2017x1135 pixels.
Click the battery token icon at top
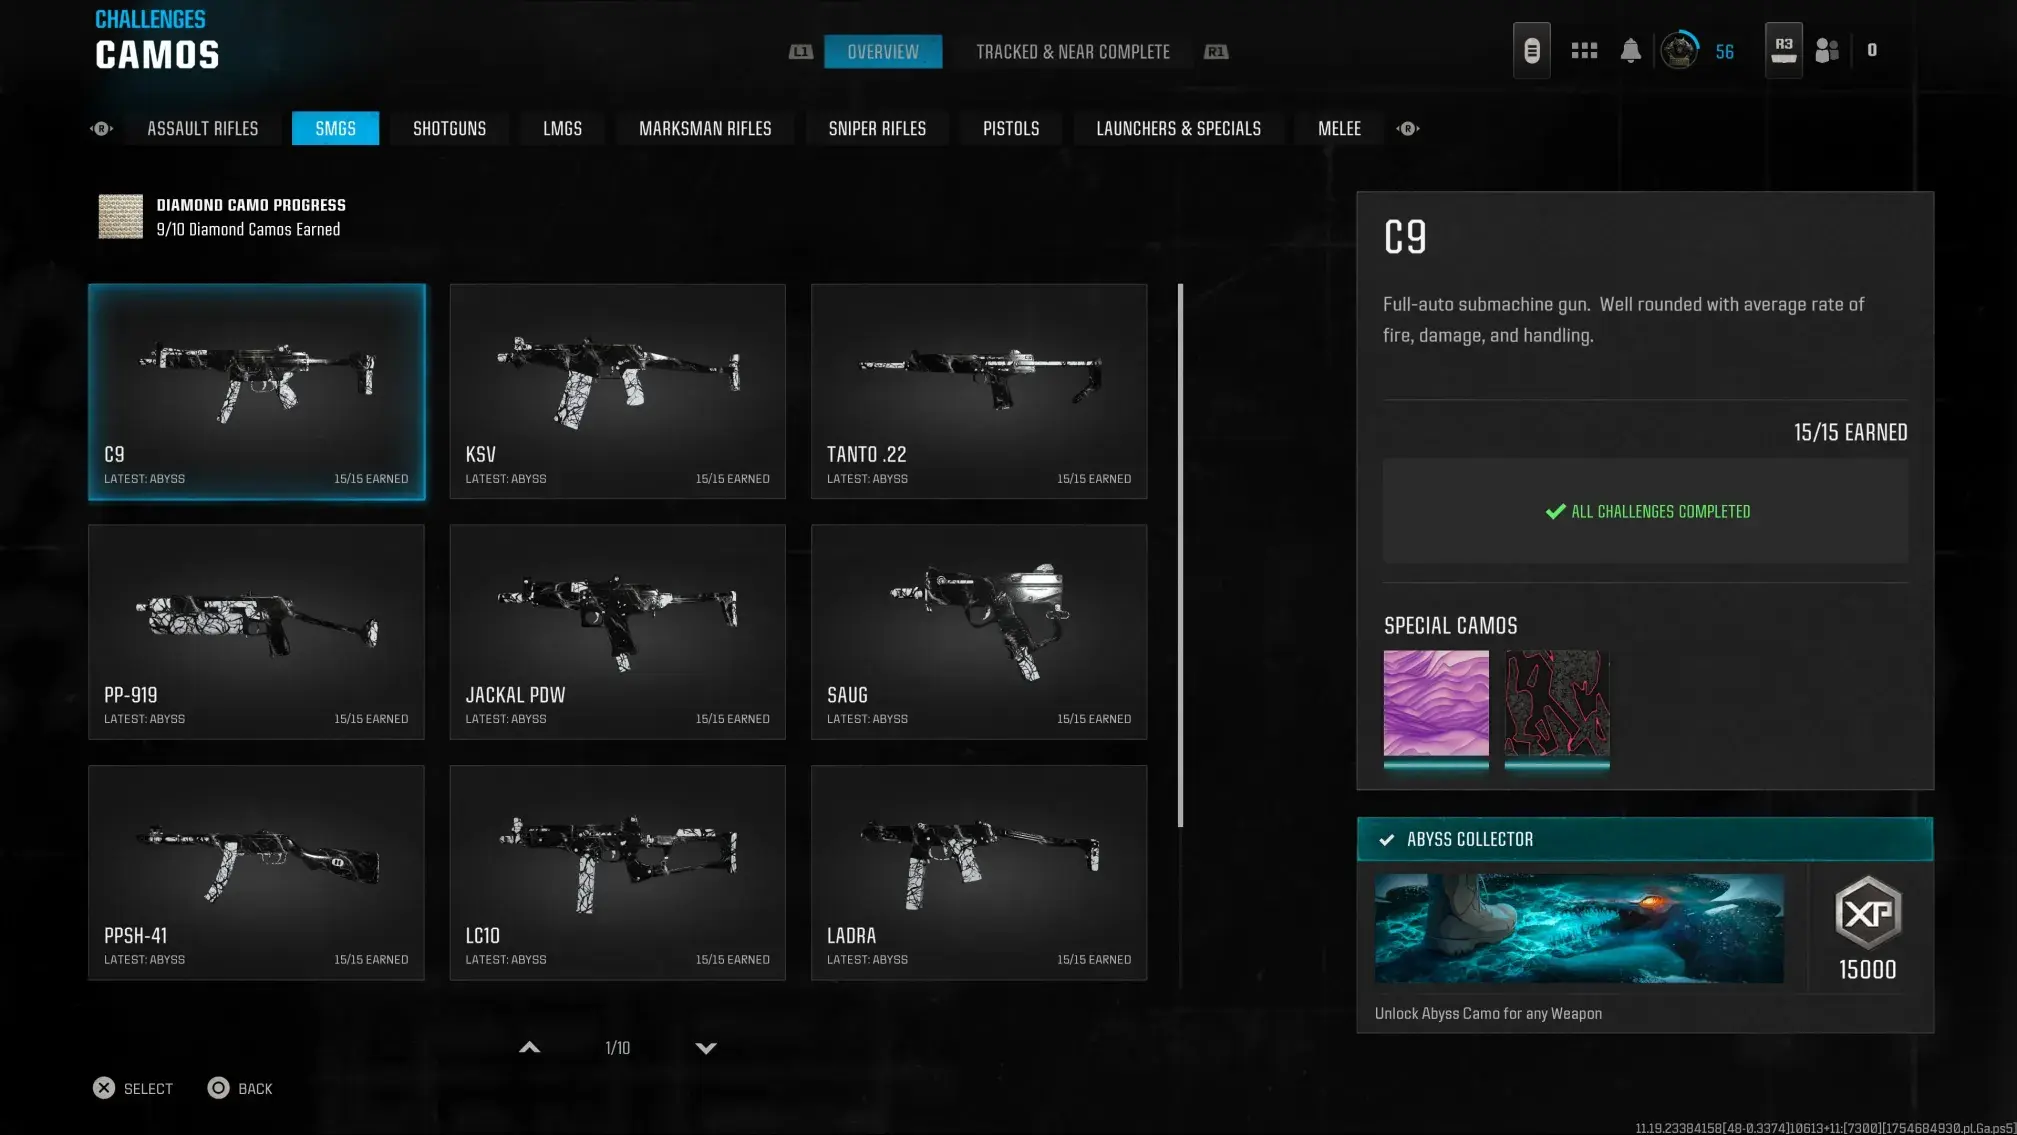pos(1531,50)
